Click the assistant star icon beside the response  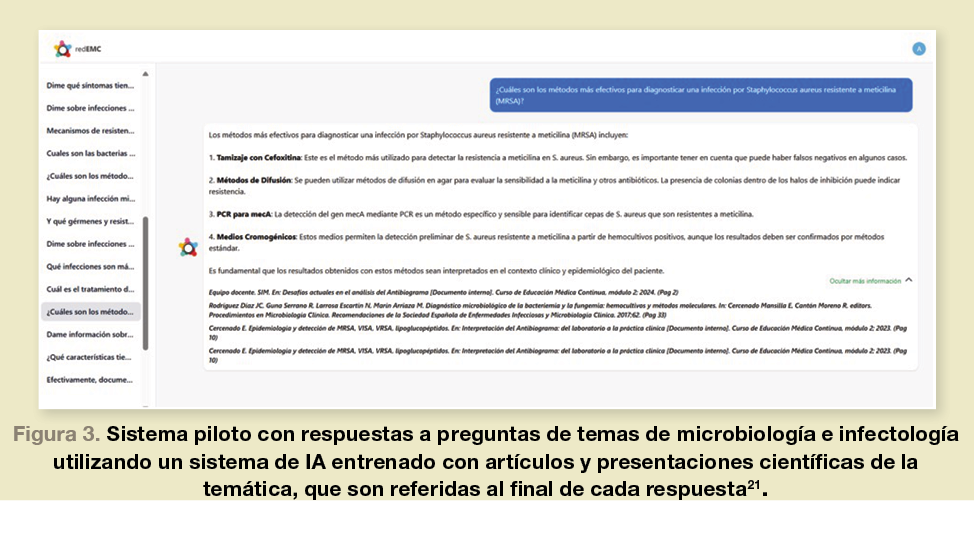188,247
